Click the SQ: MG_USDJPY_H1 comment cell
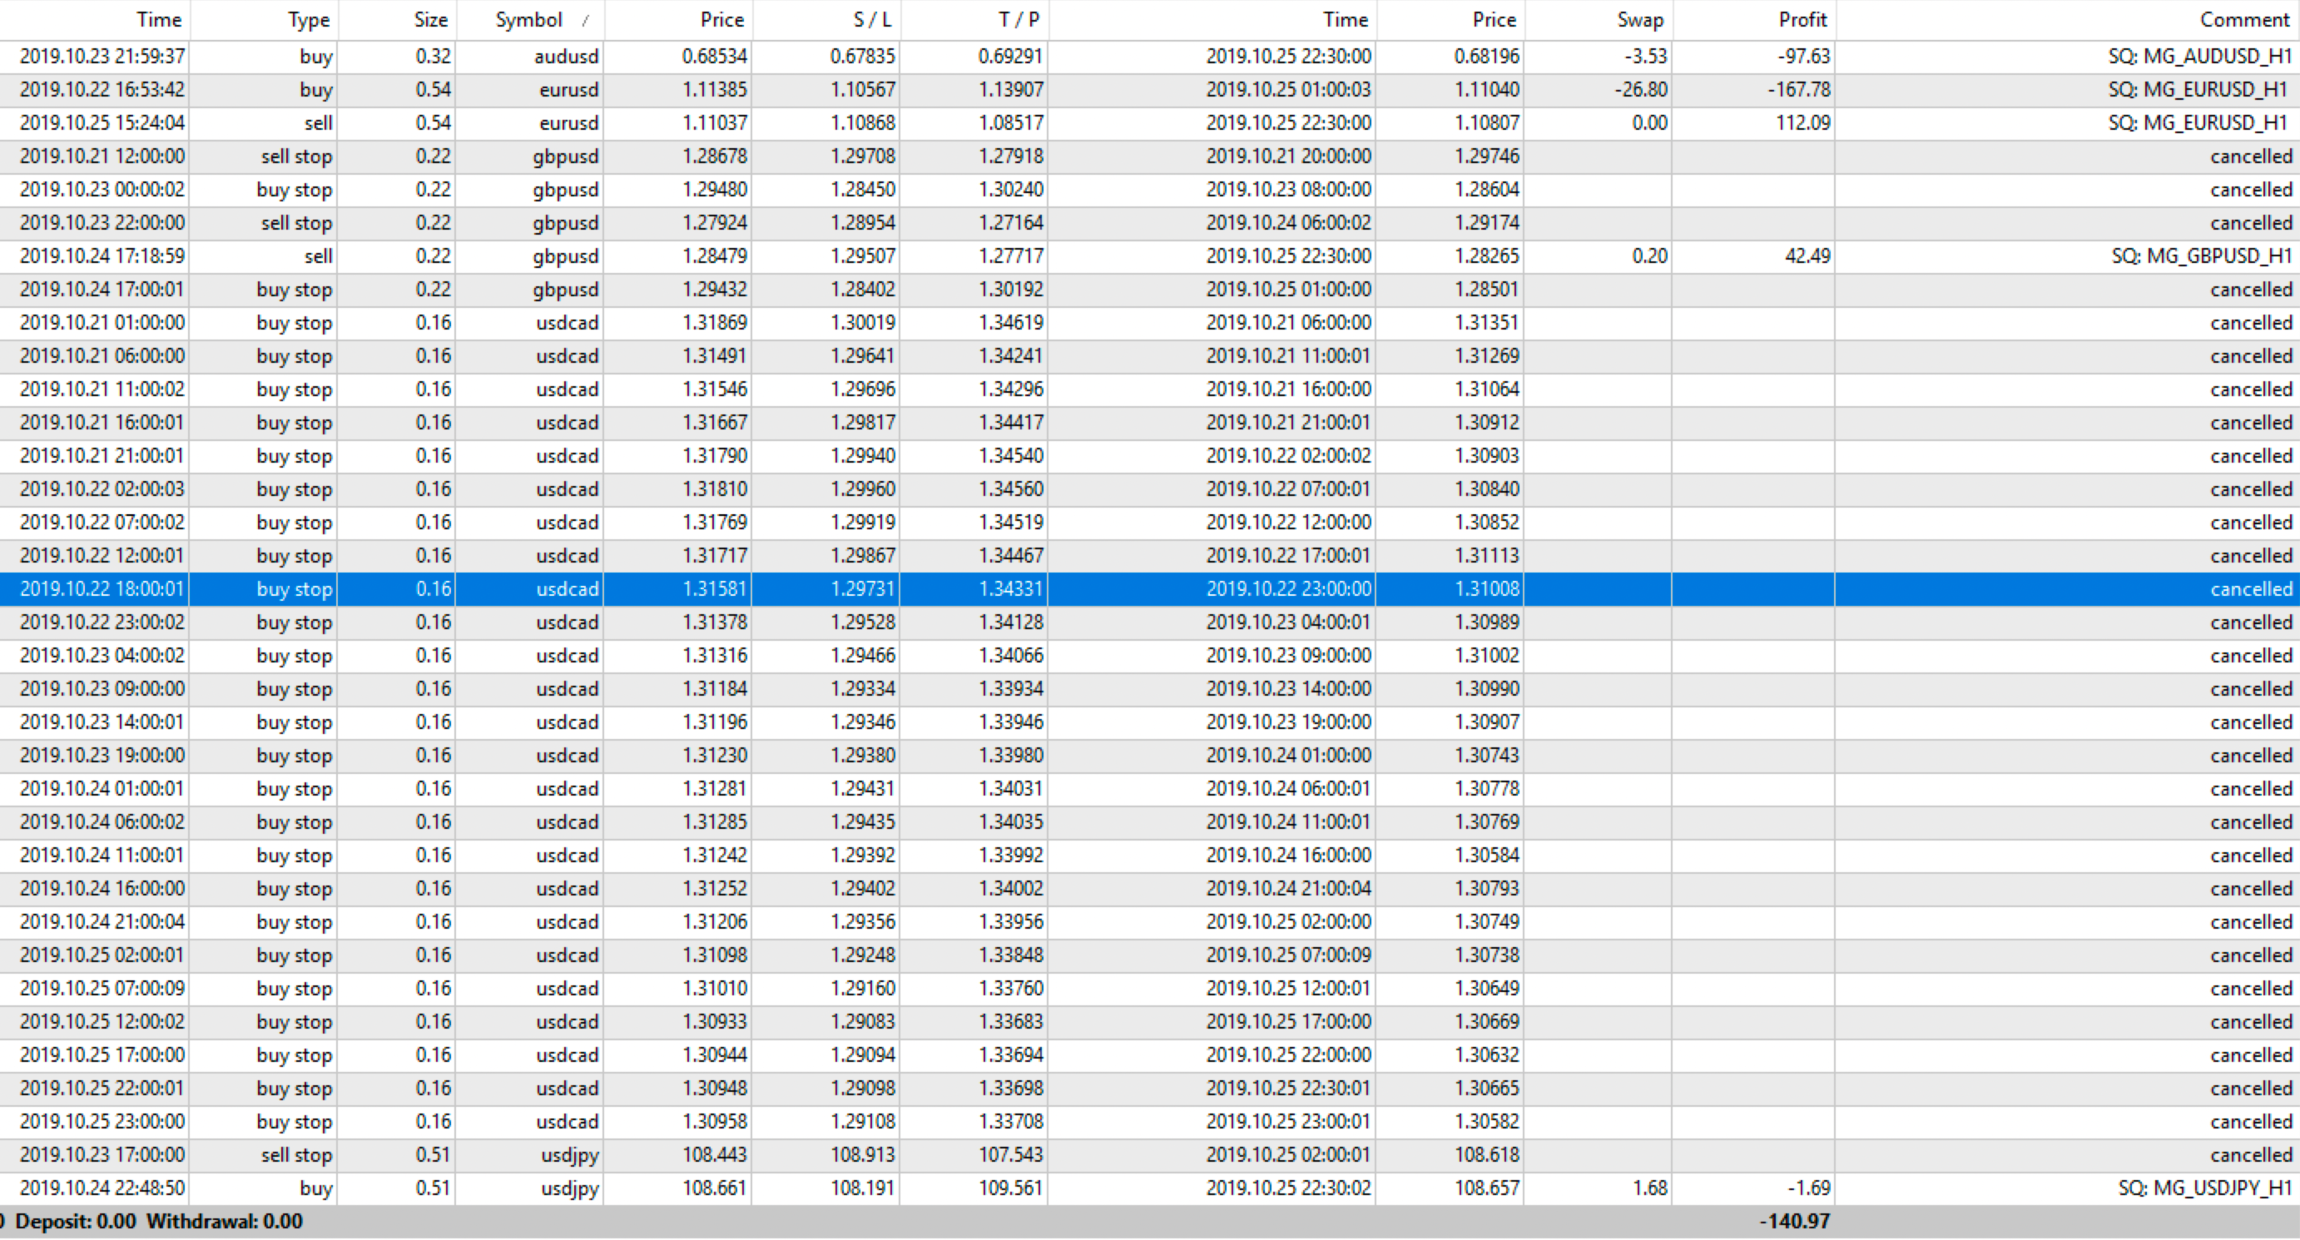 click(2204, 1188)
